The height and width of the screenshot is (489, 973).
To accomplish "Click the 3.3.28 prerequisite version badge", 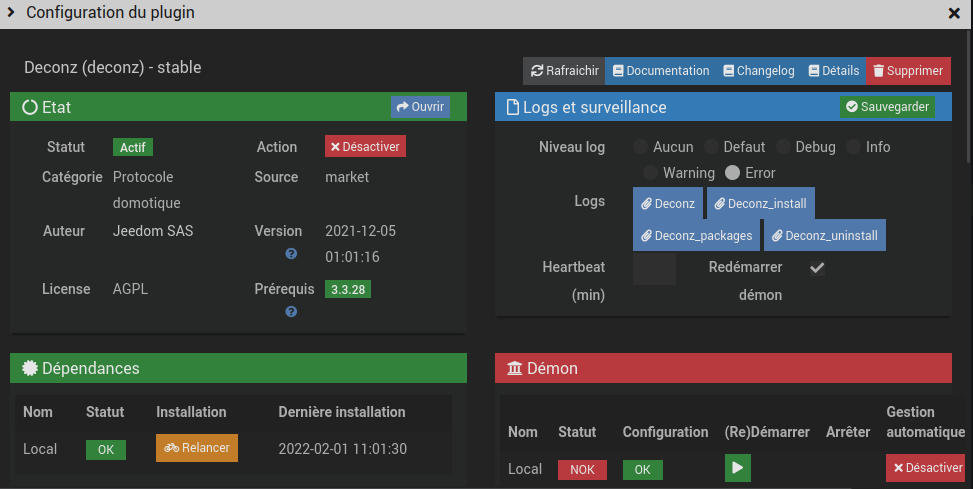I will (348, 289).
